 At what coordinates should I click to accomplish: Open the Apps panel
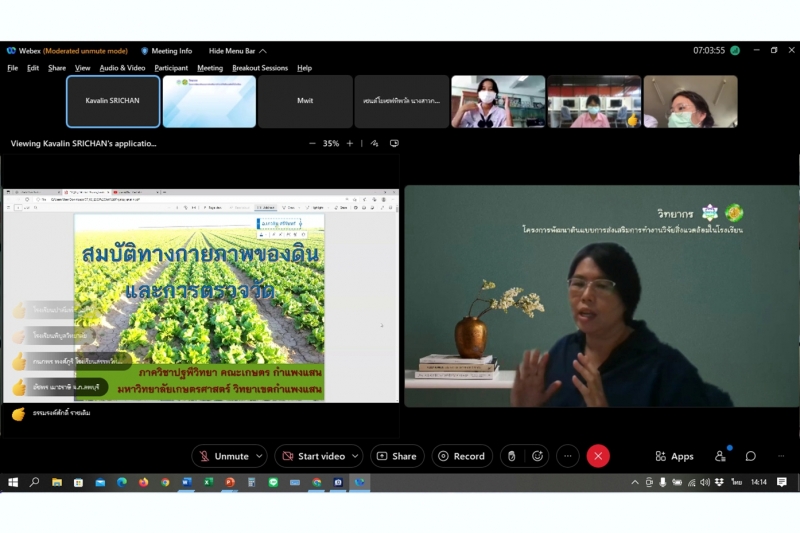tap(674, 456)
